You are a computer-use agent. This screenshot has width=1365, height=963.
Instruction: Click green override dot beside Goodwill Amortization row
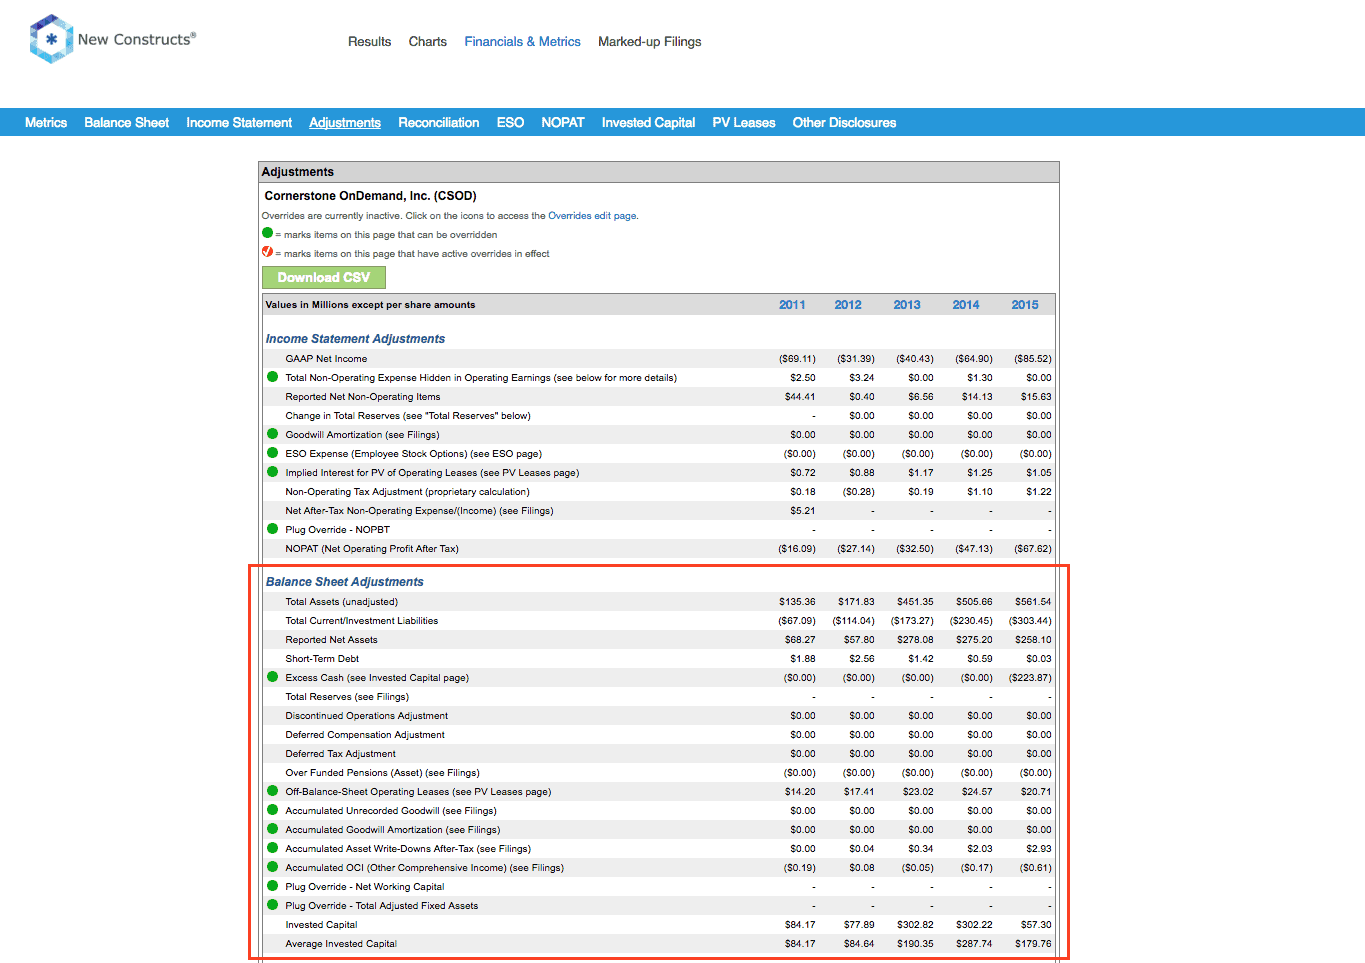272,434
